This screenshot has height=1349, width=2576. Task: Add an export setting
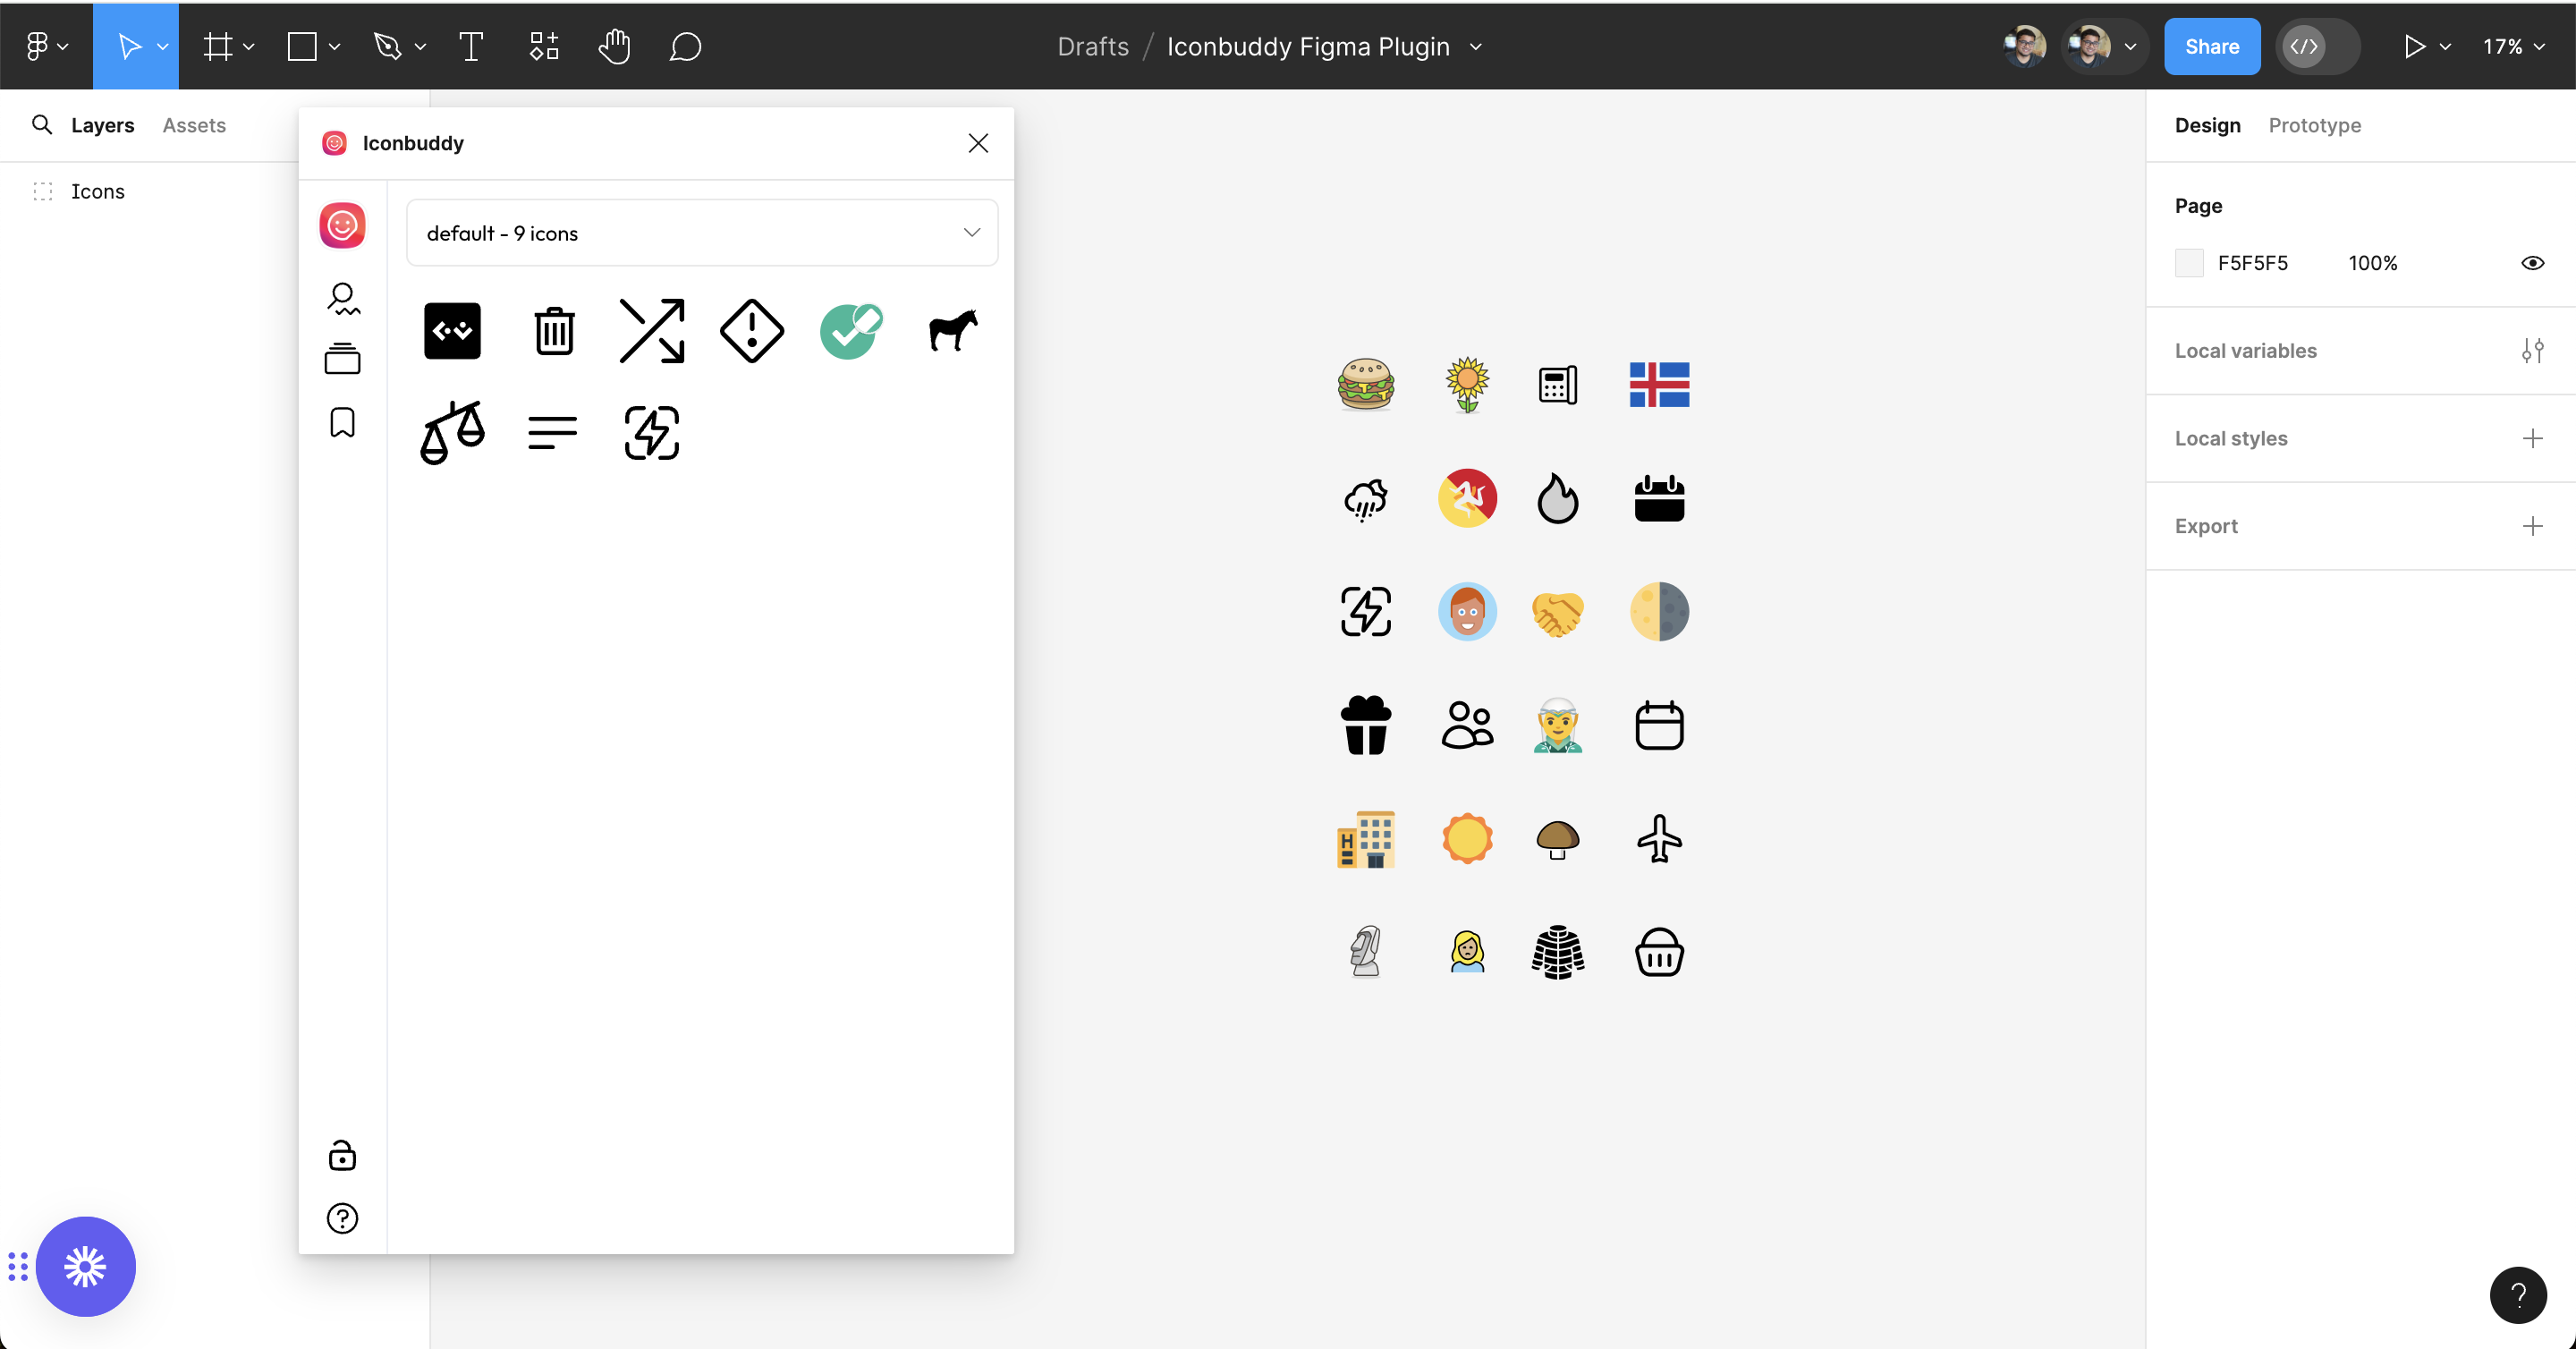click(2532, 526)
